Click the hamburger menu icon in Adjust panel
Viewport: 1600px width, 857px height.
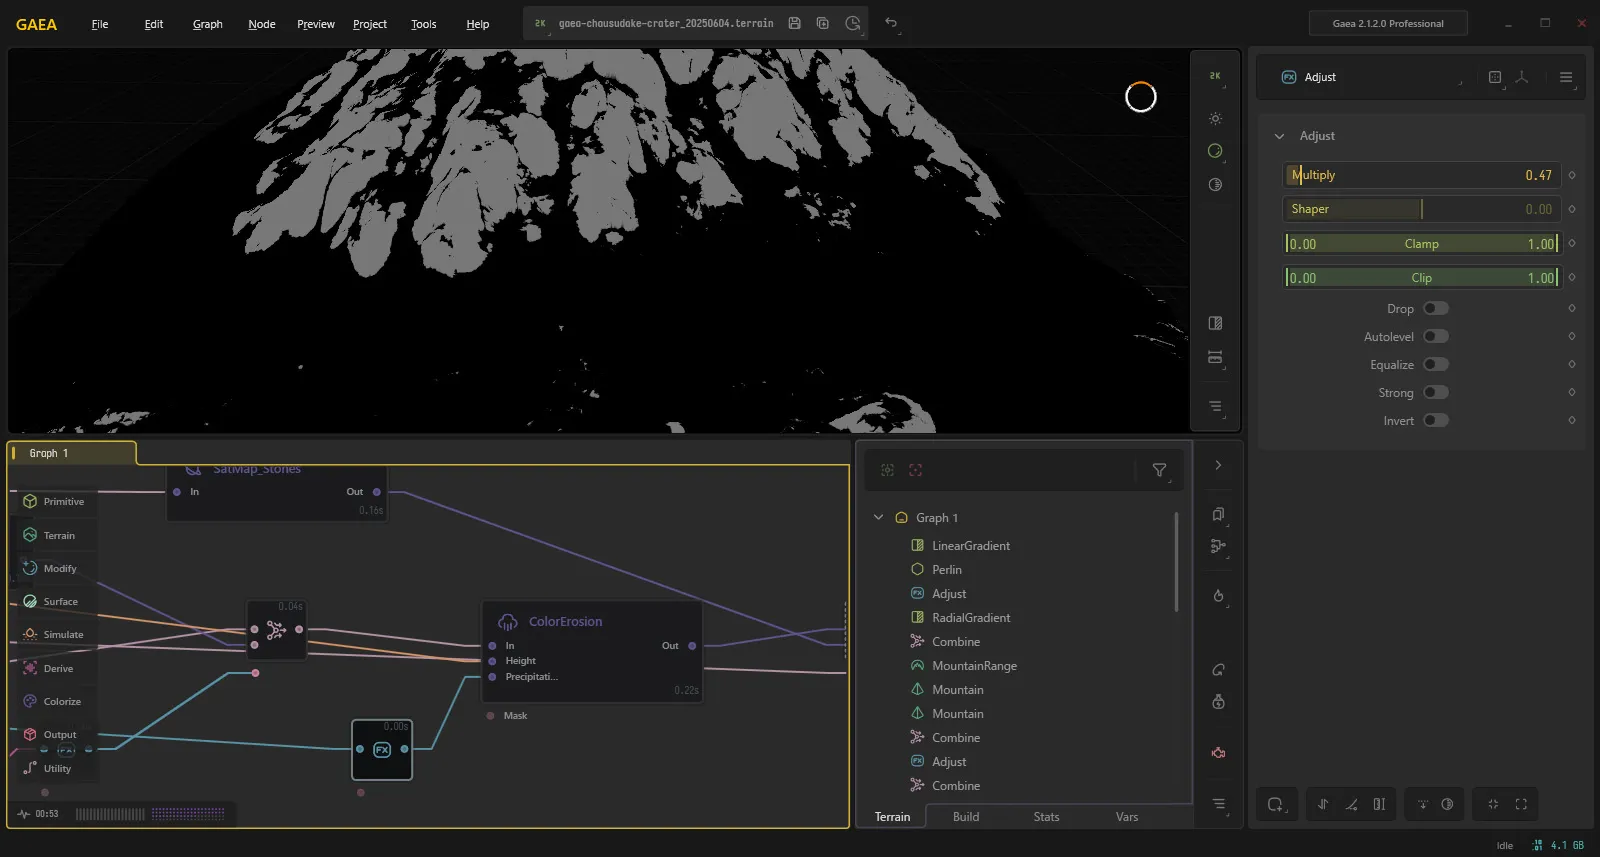[x=1566, y=77]
